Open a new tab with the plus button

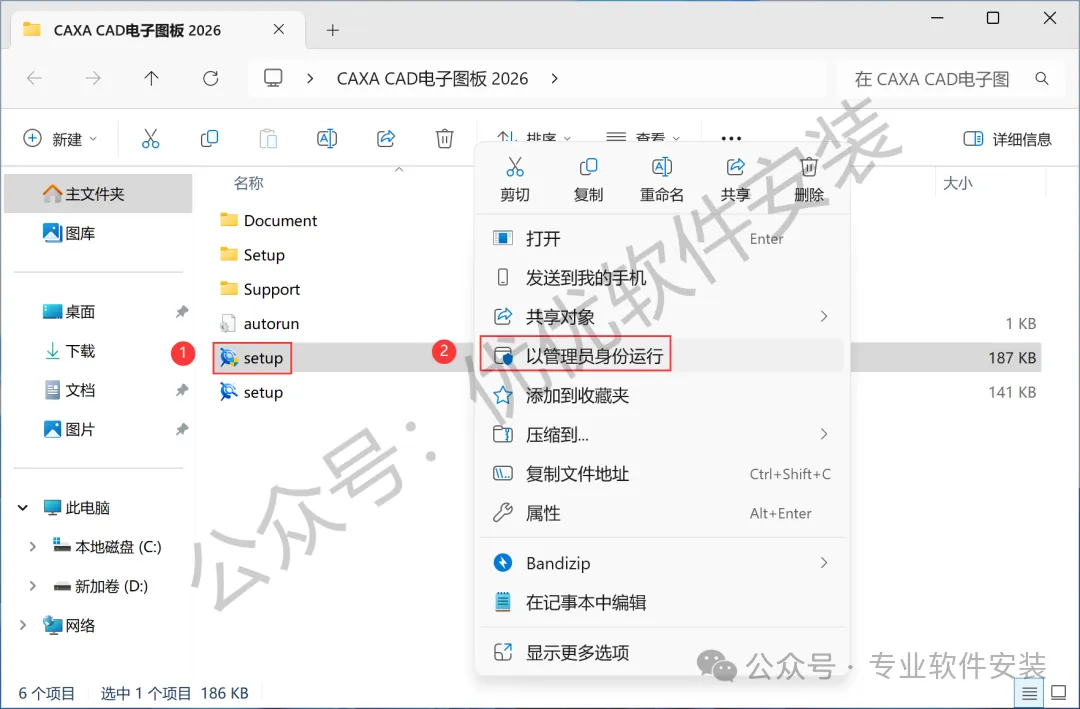coord(333,30)
